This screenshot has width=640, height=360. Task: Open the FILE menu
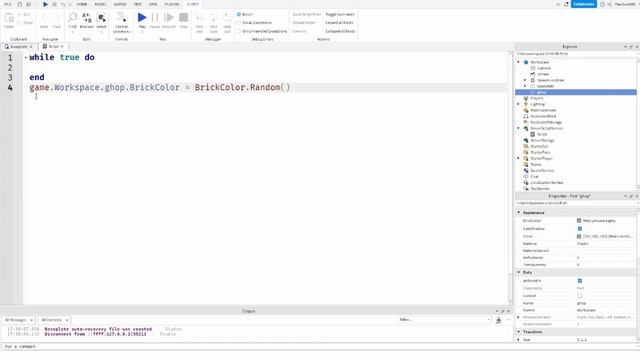pos(8,4)
